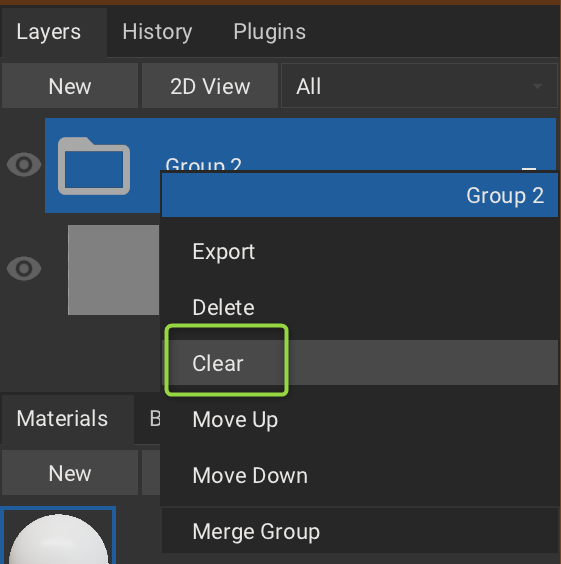Open the Plugins tab
Viewport: 561px width, 564px height.
coord(269,32)
